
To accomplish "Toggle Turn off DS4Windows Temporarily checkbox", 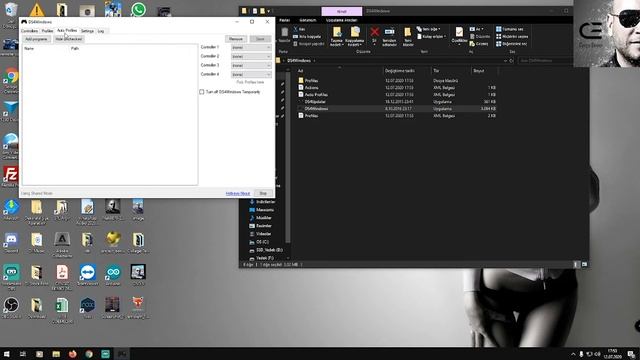I will point(202,92).
